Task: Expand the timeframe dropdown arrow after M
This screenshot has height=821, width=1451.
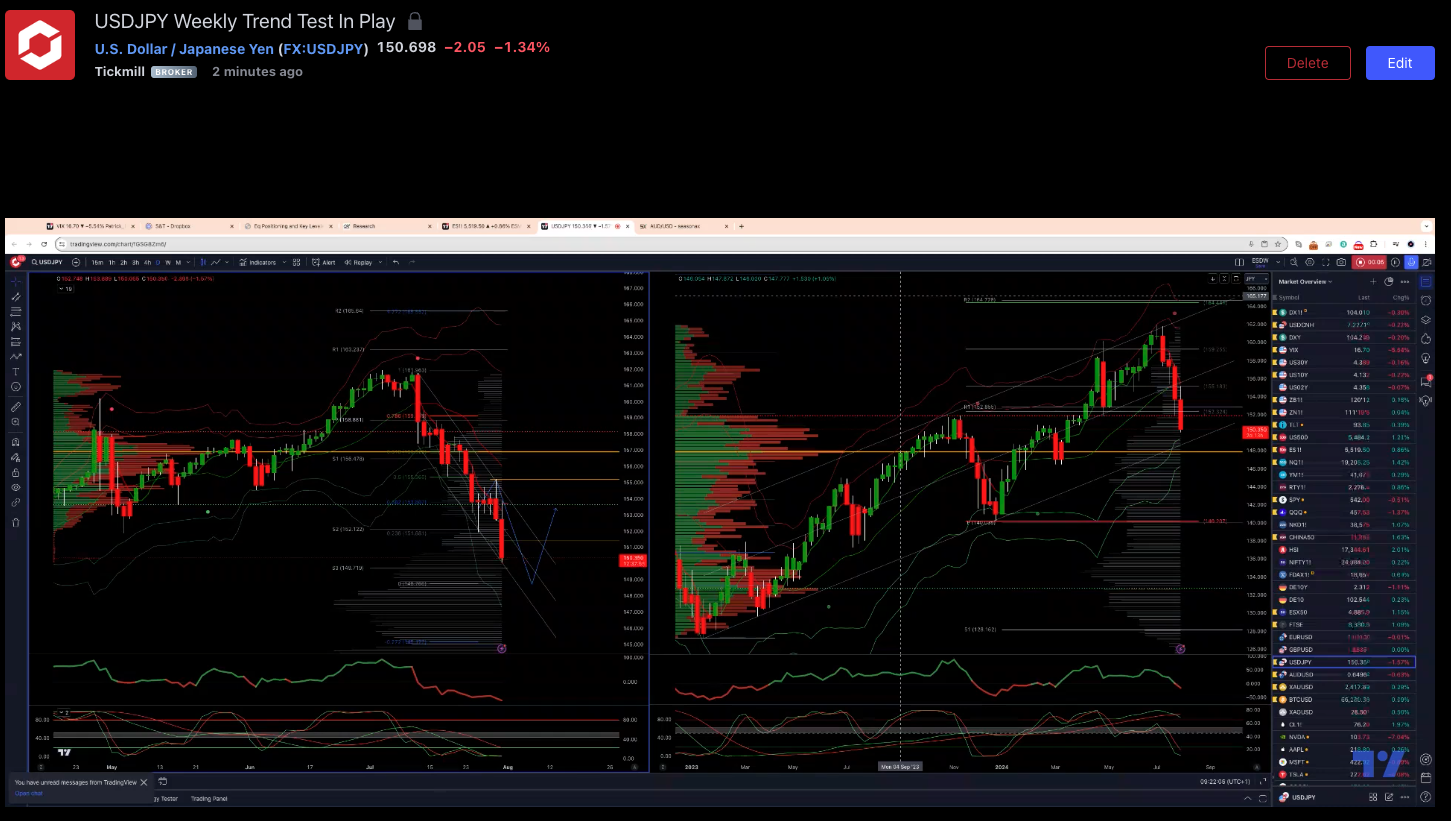Action: click(x=188, y=262)
